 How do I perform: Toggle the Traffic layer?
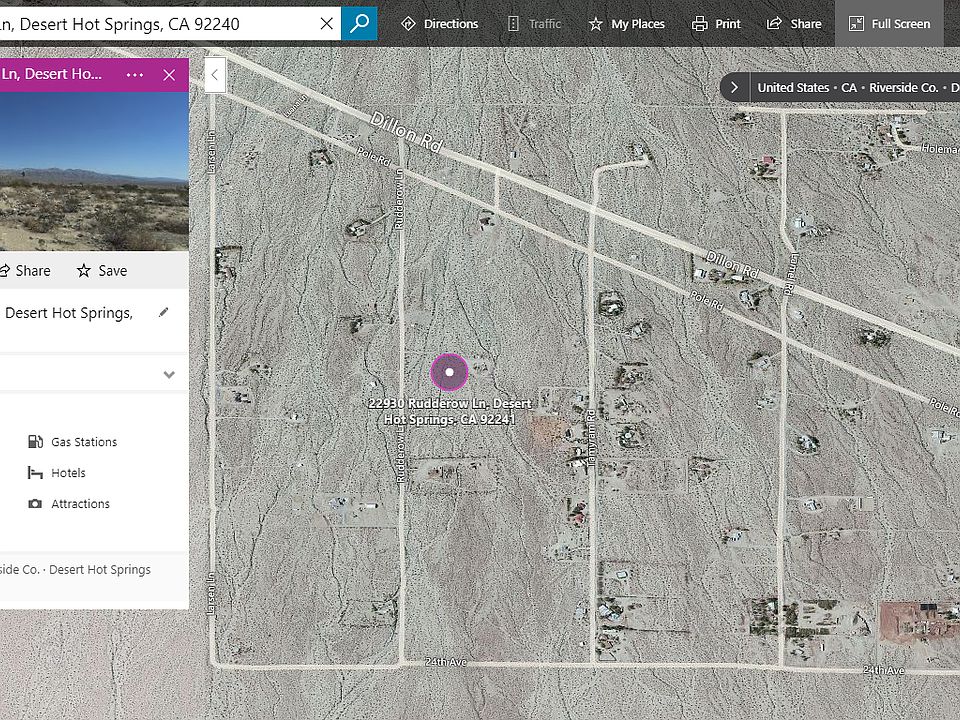click(534, 24)
